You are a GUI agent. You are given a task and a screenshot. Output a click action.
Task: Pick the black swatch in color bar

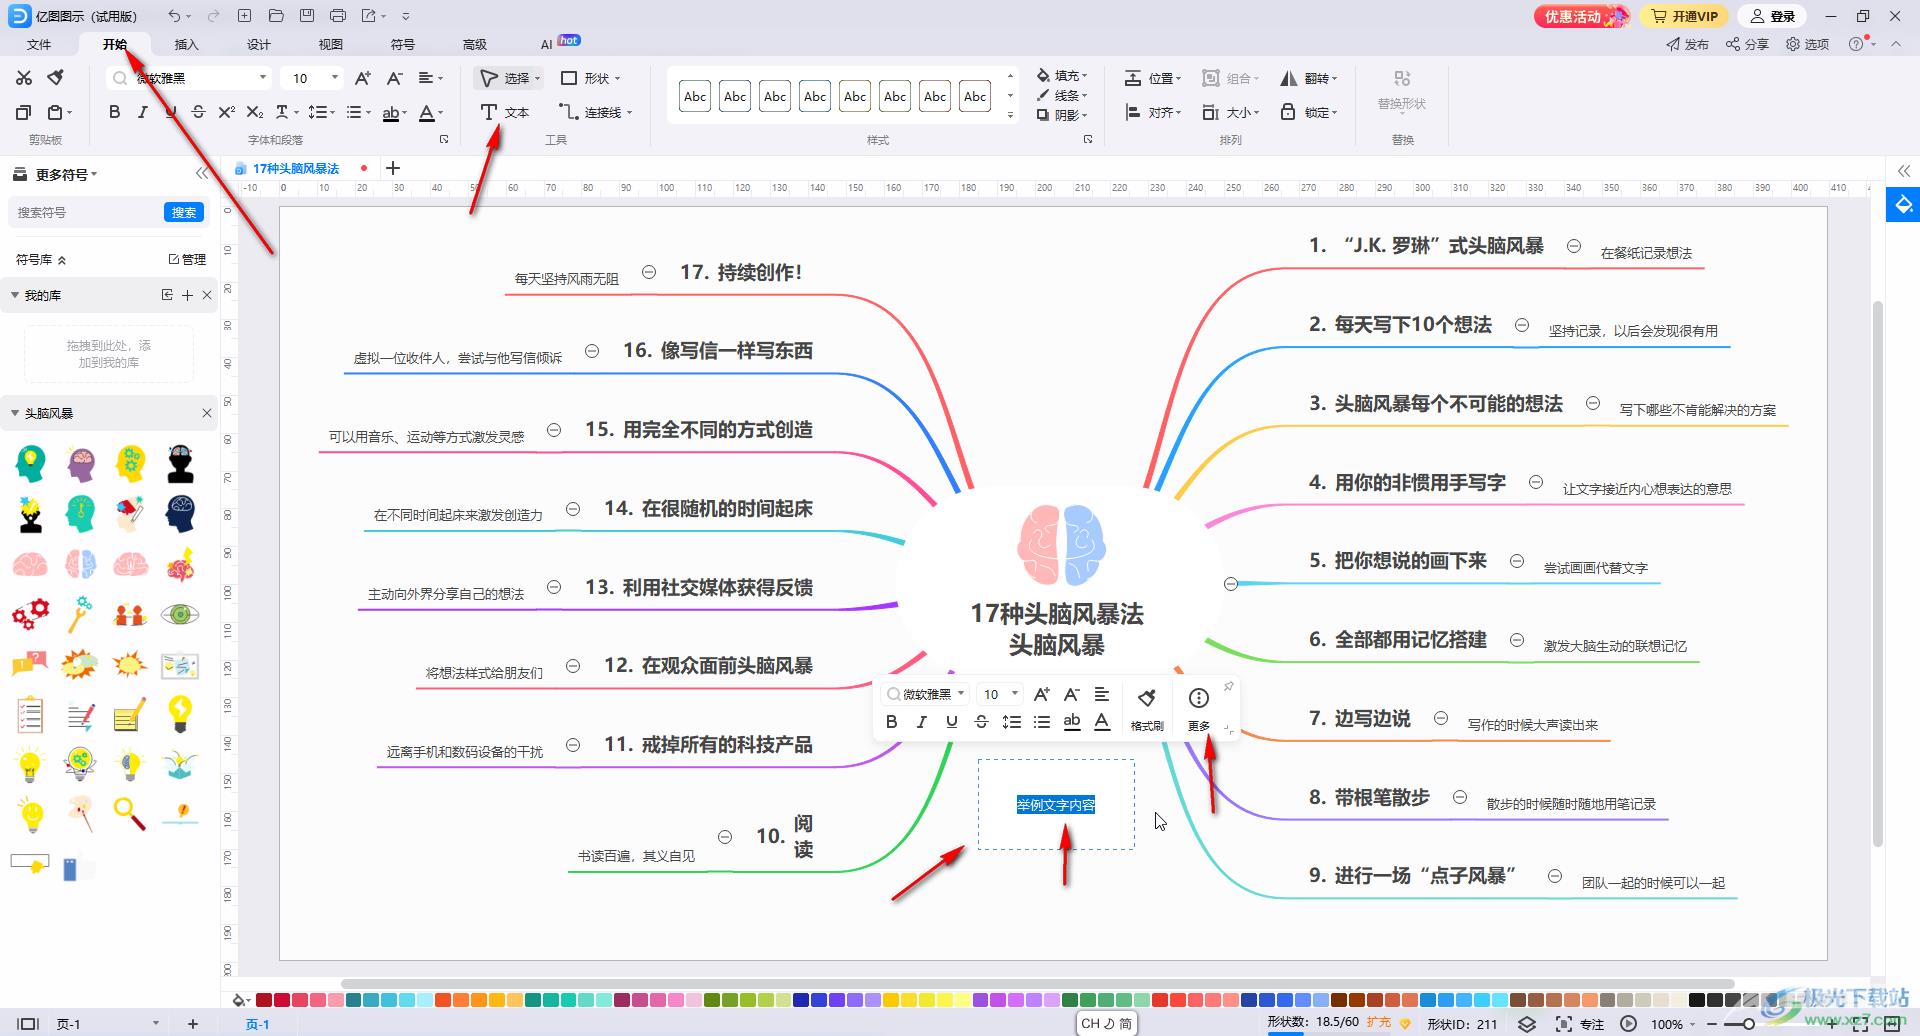click(1697, 1000)
